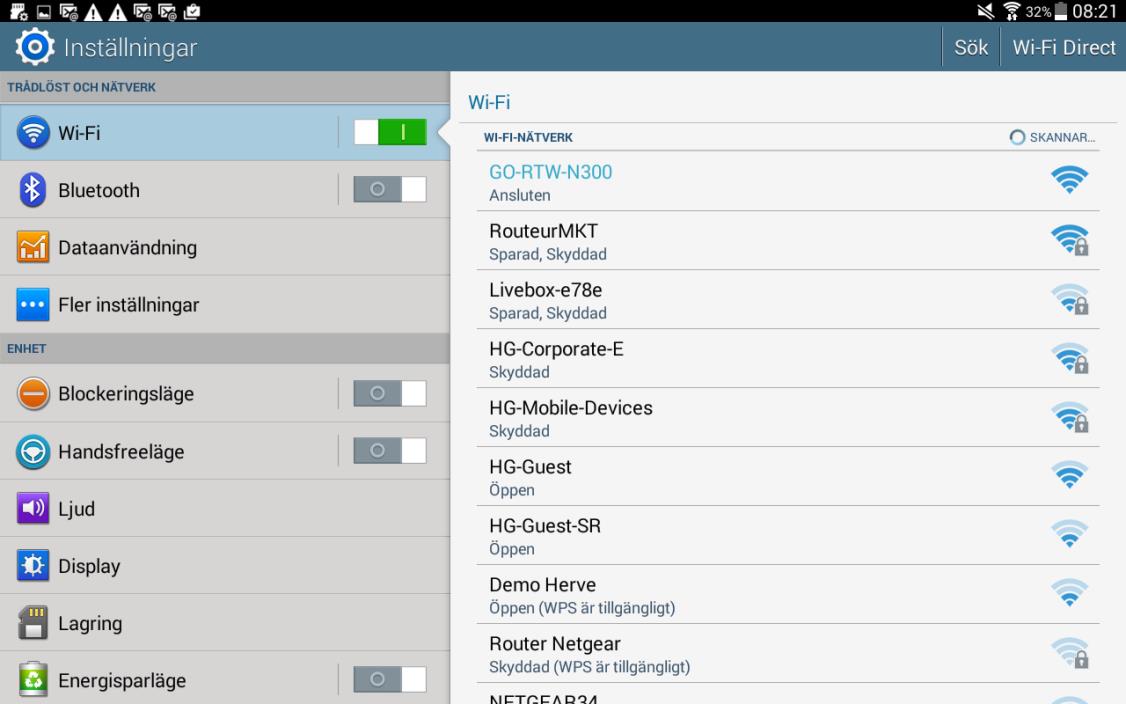This screenshot has height=704, width=1126.
Task: Open Lagring settings
Action: [225, 623]
